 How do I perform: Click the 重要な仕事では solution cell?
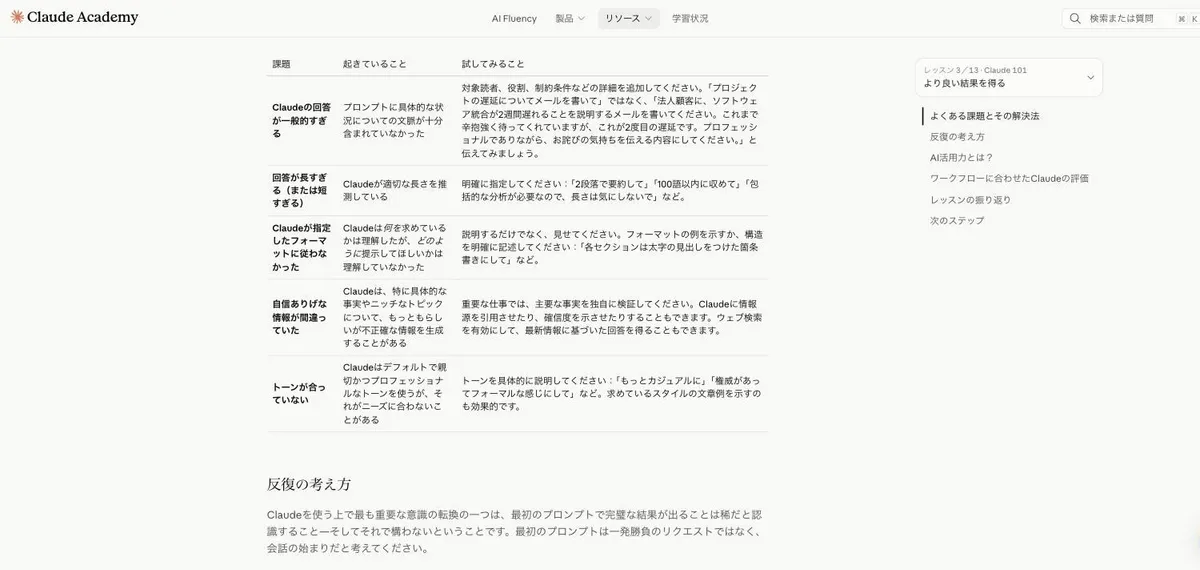(x=612, y=317)
